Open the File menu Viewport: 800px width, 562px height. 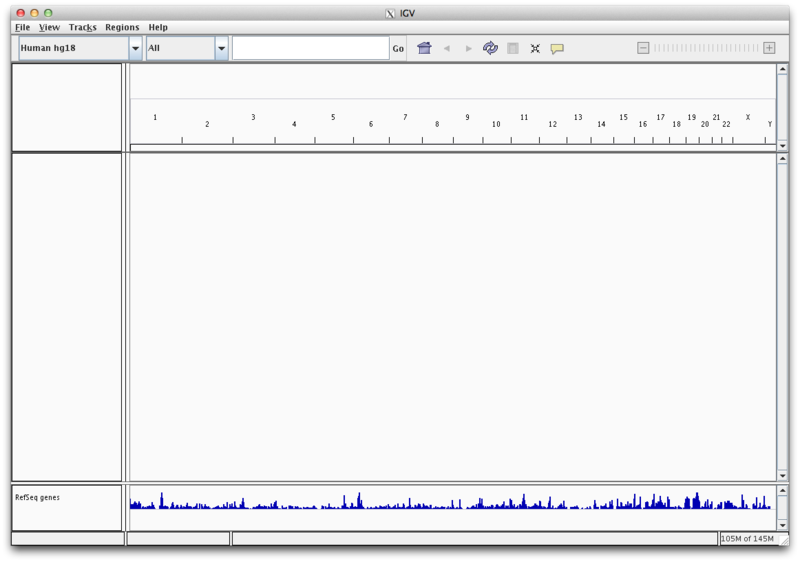[22, 27]
